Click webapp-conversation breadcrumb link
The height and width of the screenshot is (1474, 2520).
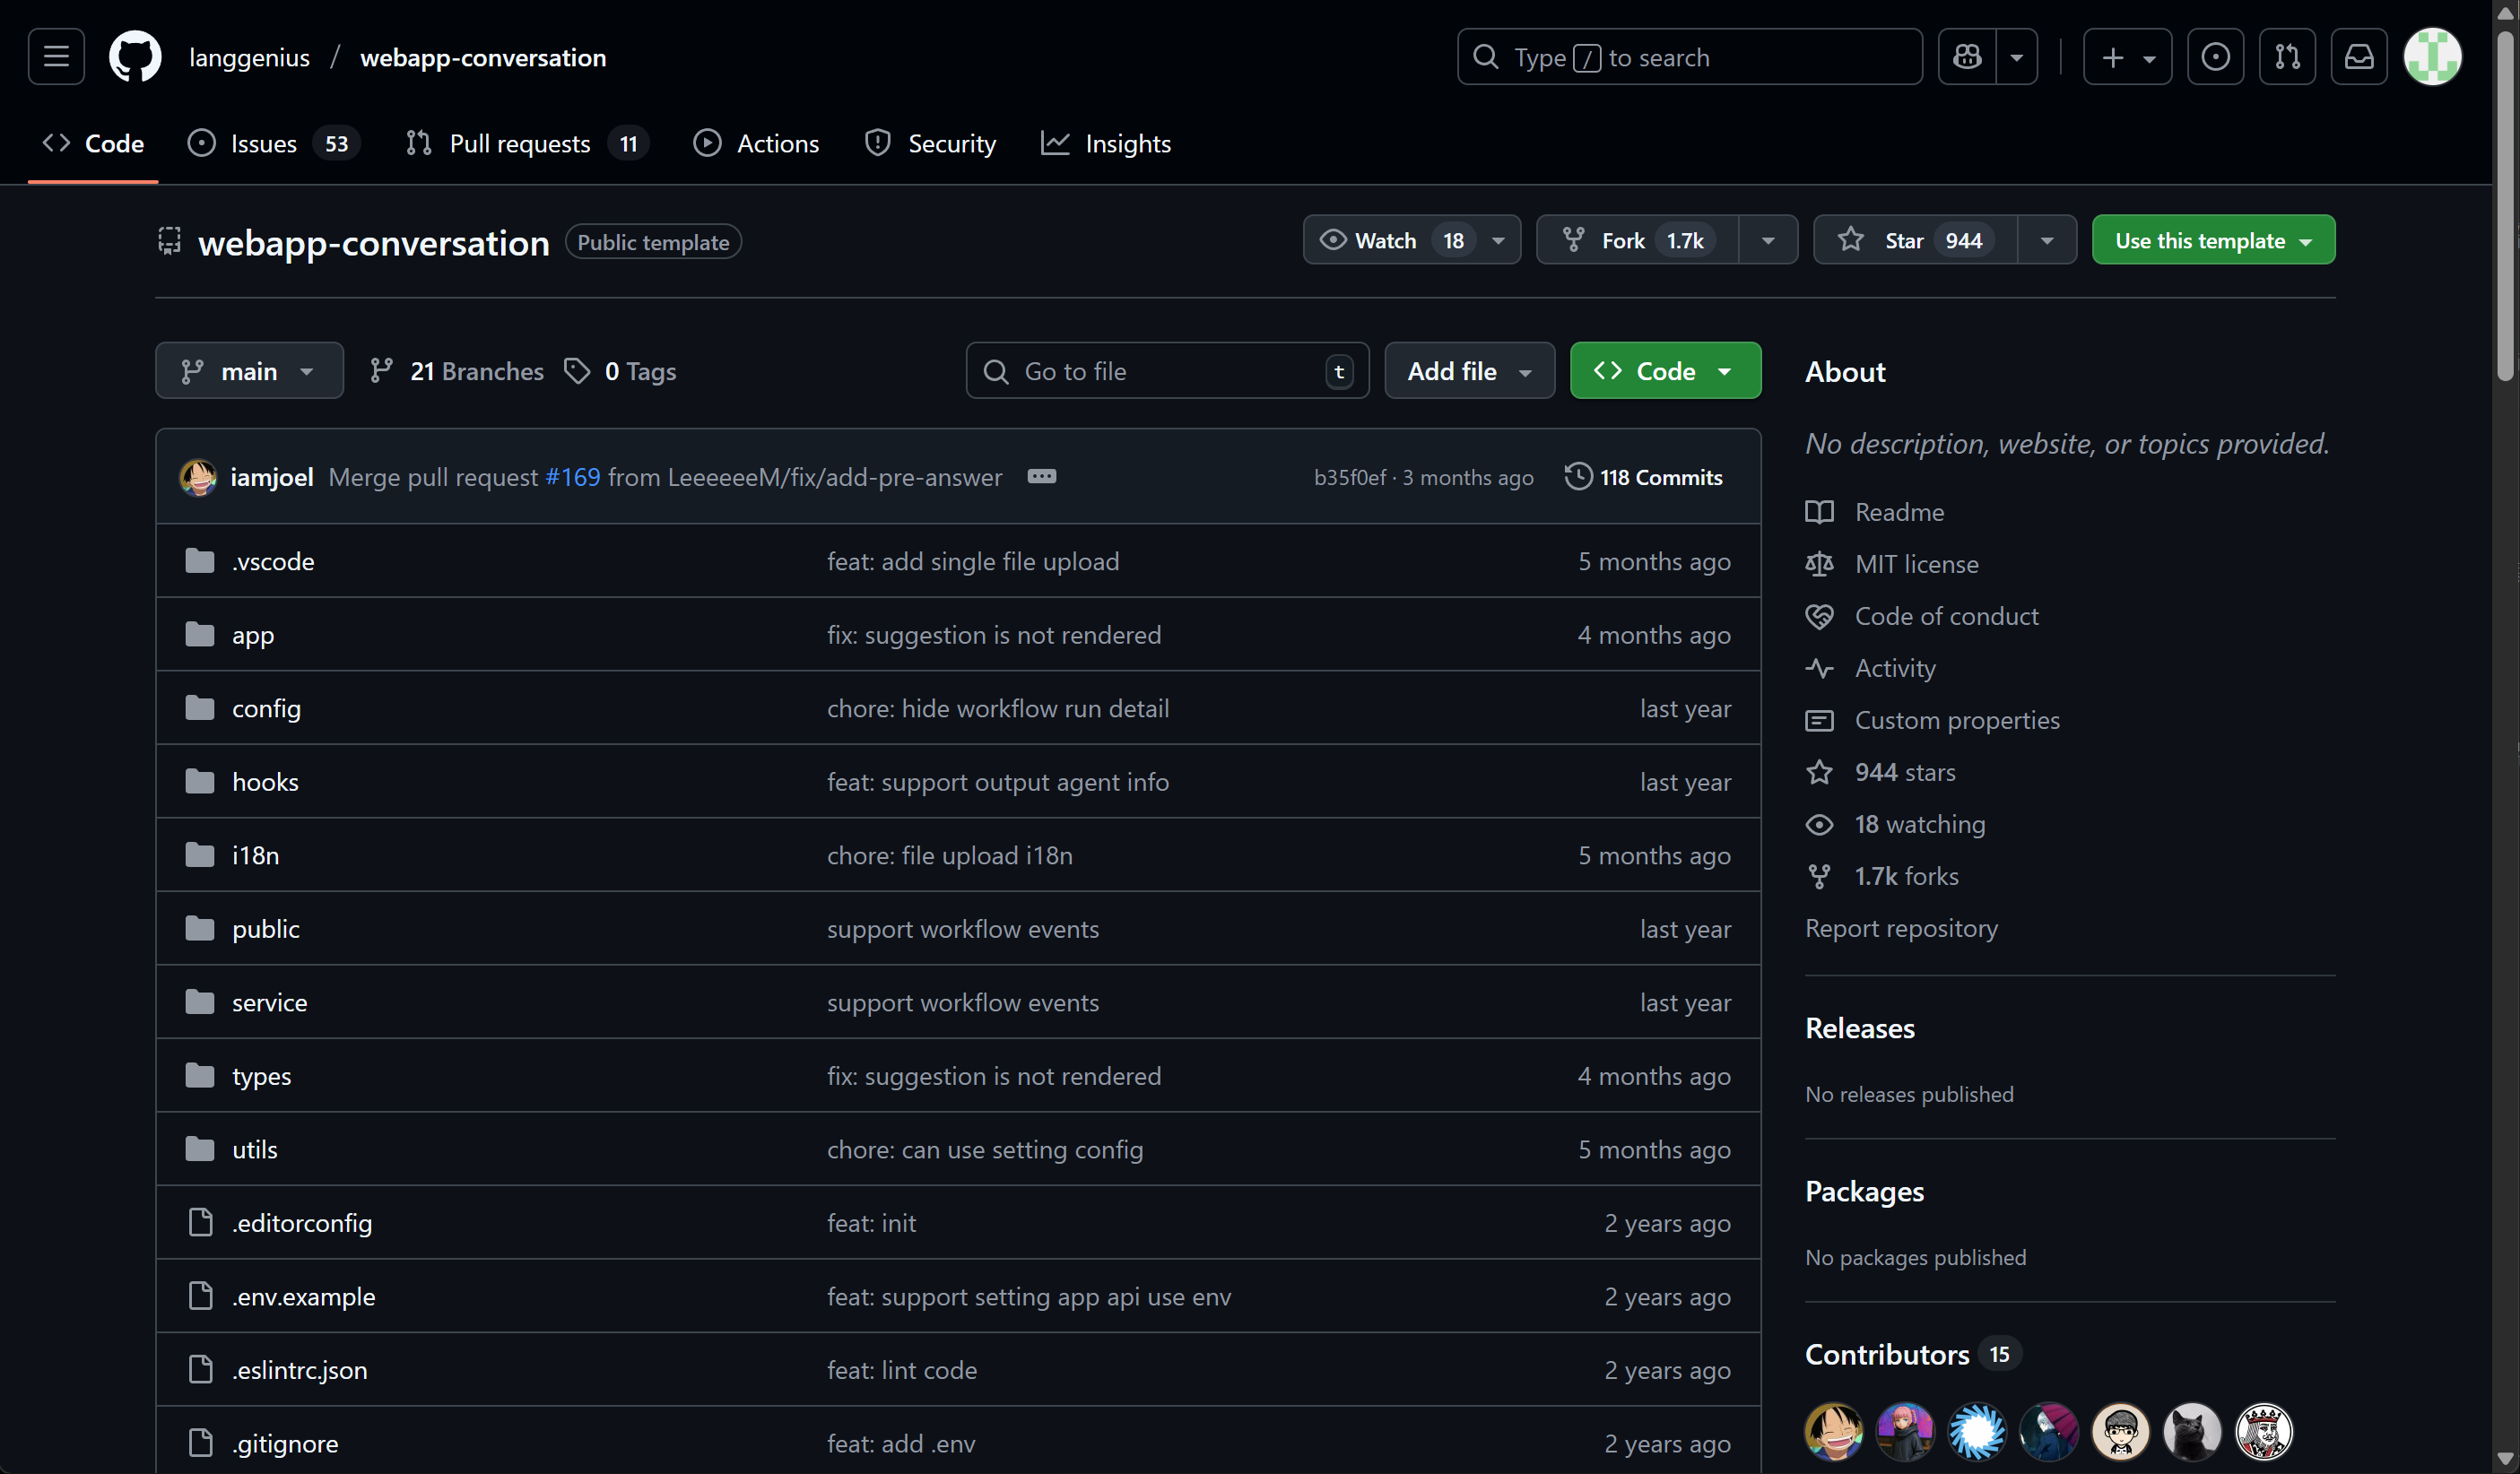[483, 57]
